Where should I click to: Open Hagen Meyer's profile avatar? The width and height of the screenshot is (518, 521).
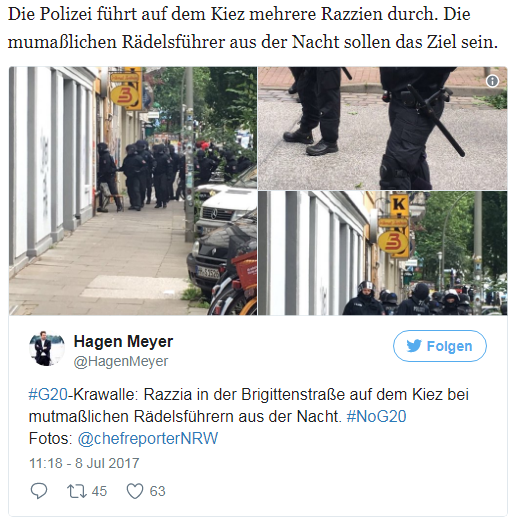(x=47, y=348)
